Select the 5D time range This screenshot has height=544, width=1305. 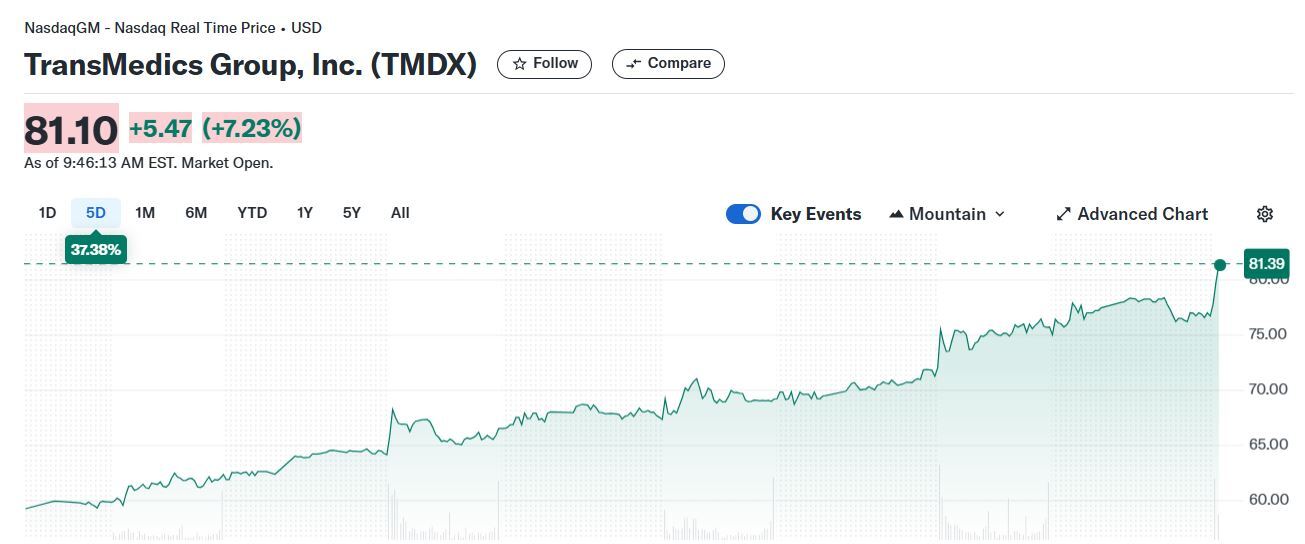96,213
